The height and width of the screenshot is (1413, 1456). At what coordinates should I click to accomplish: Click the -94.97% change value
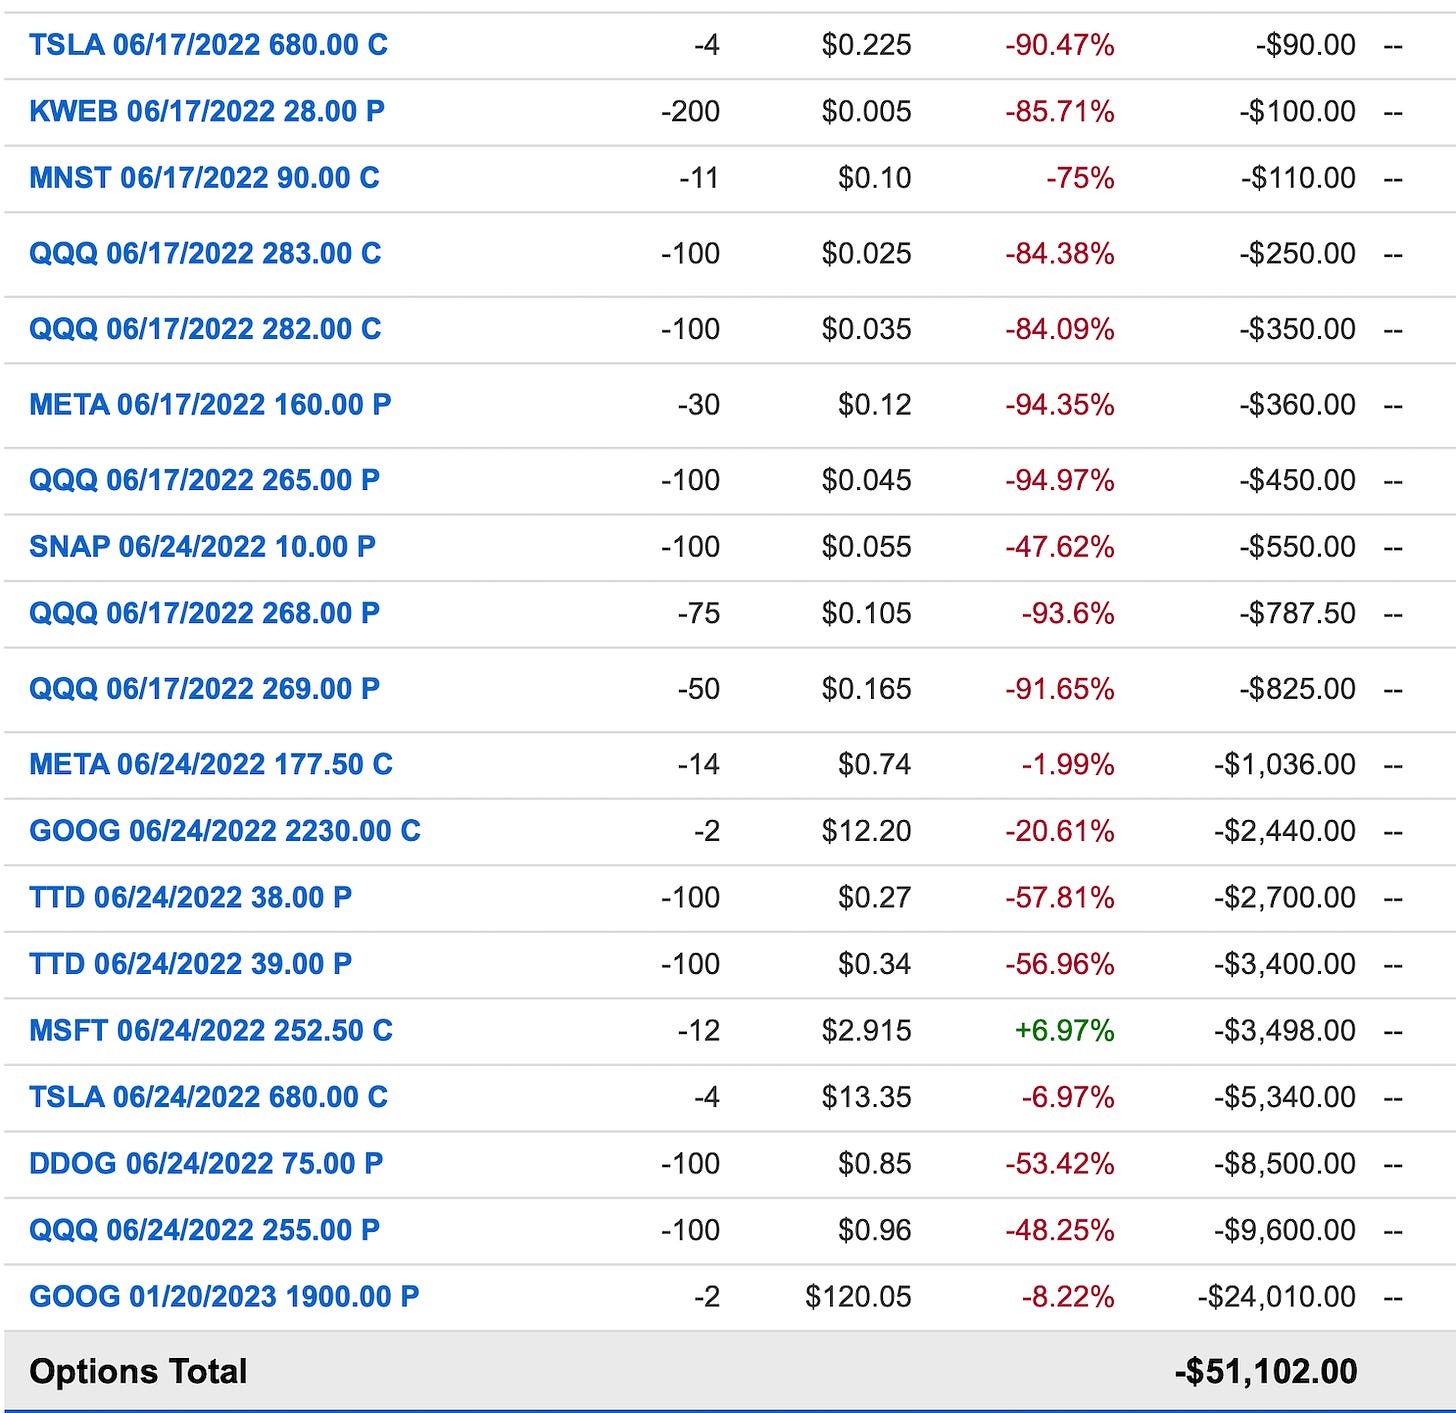(1060, 480)
